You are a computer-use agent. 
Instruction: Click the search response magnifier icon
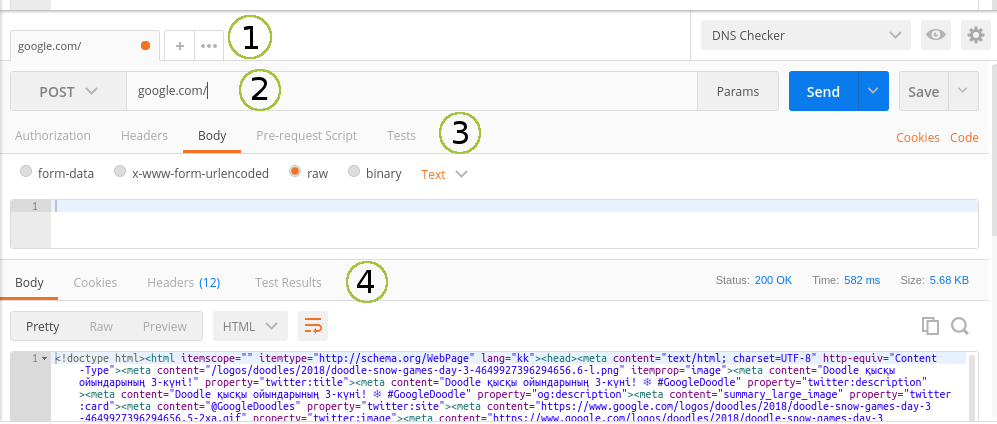pos(960,326)
